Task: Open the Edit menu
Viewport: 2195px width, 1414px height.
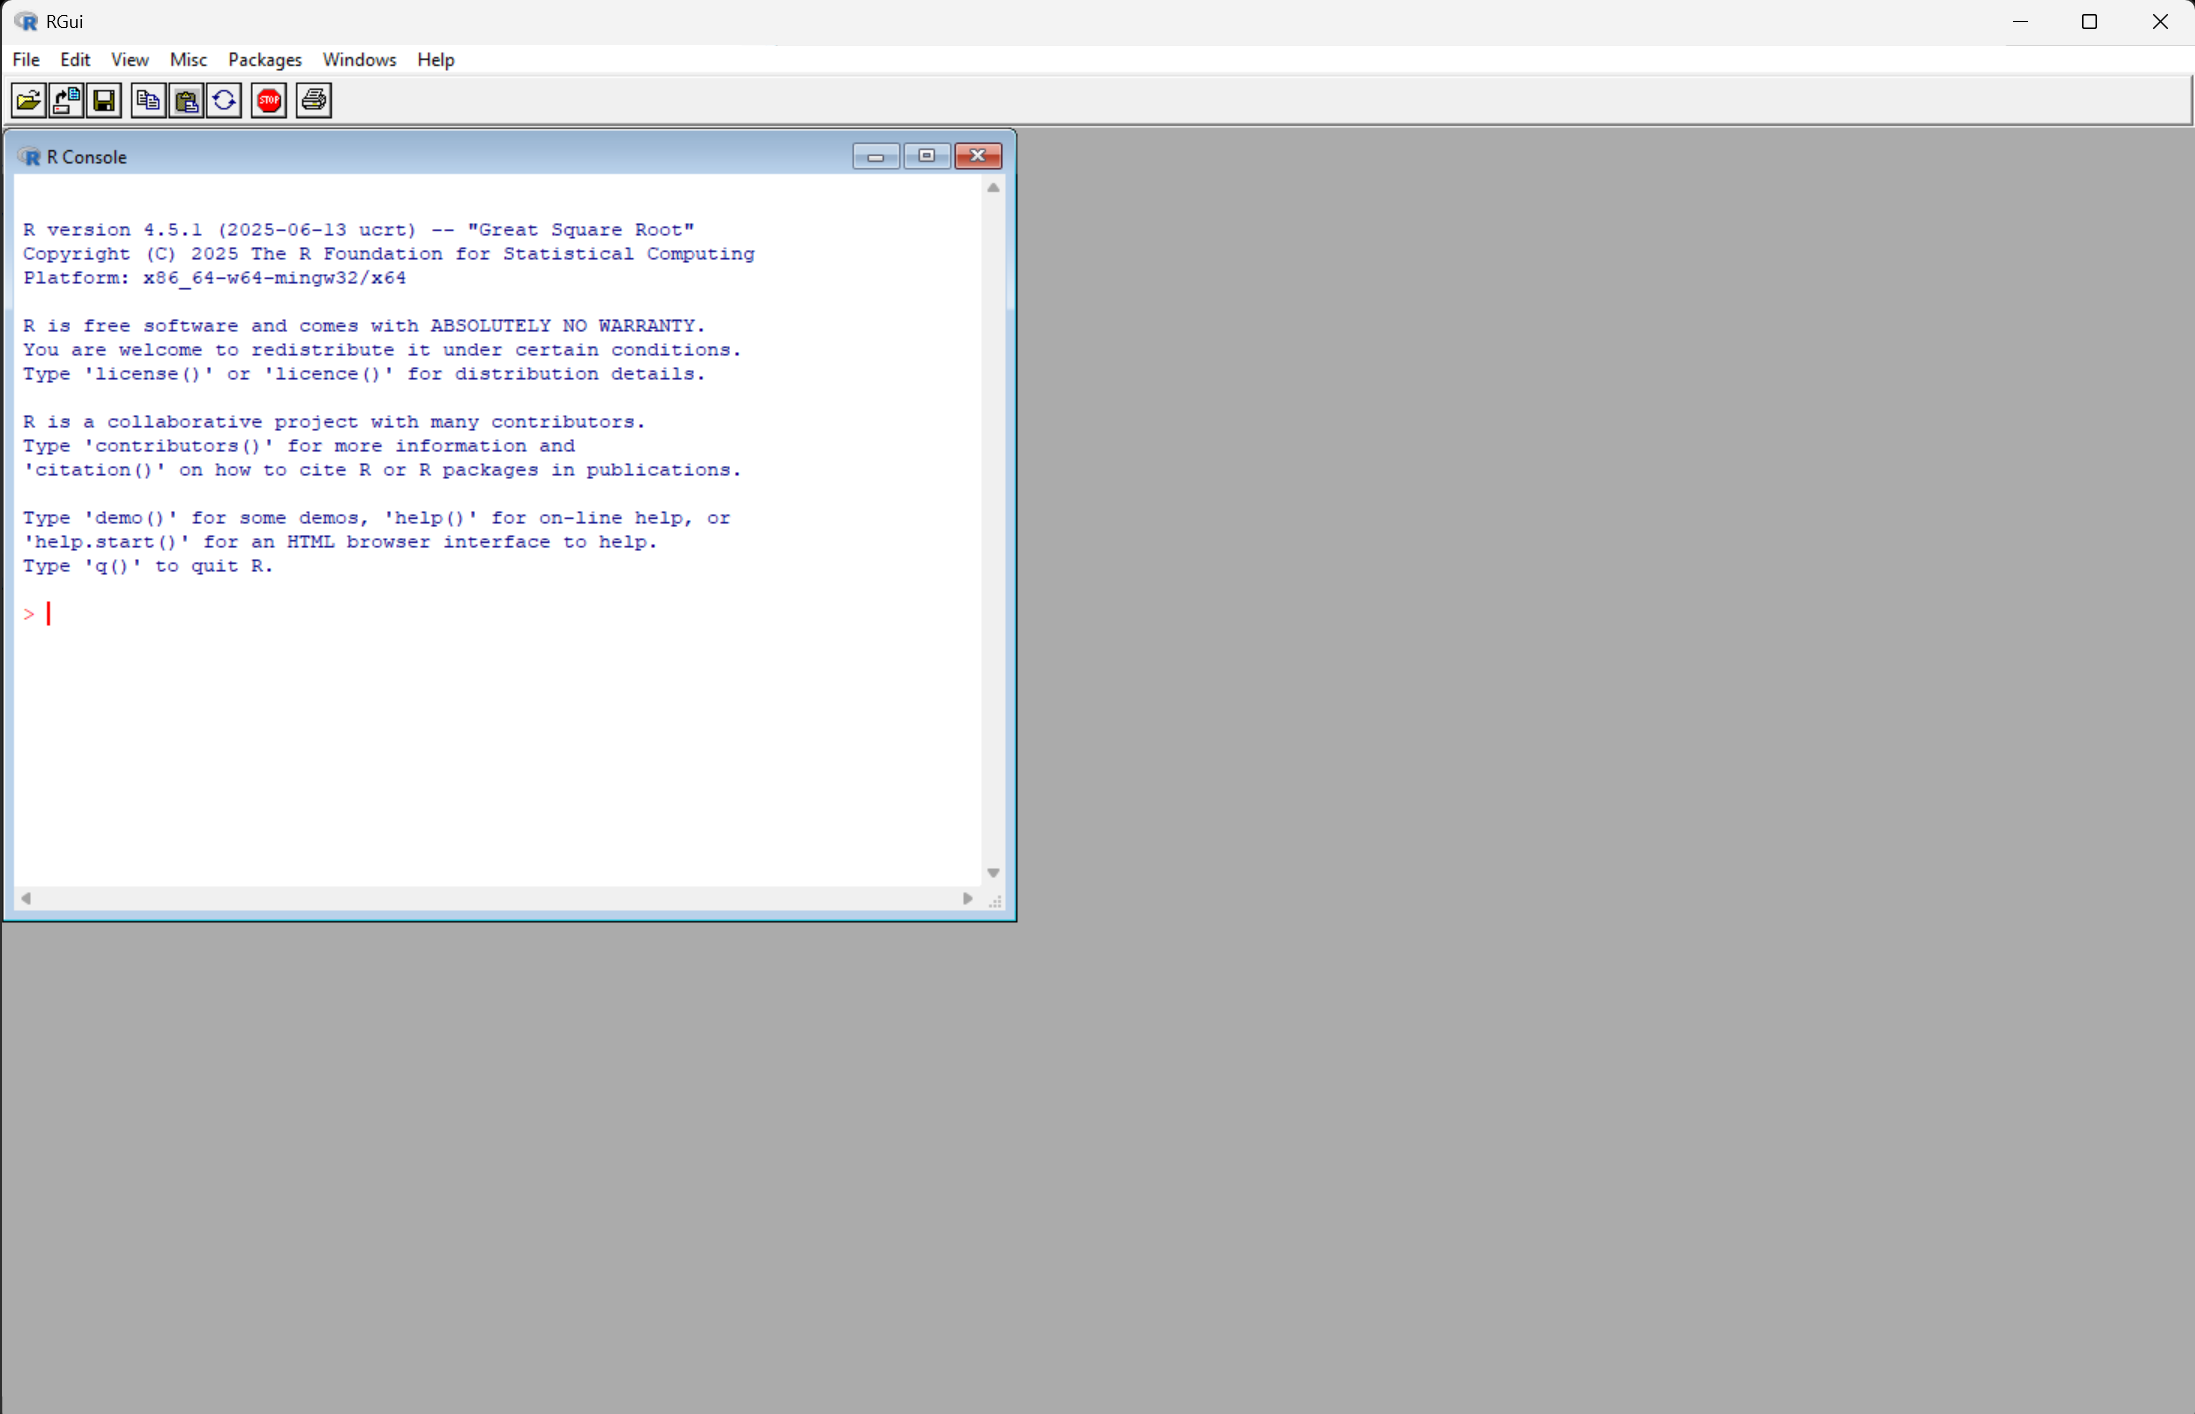Action: coord(75,60)
